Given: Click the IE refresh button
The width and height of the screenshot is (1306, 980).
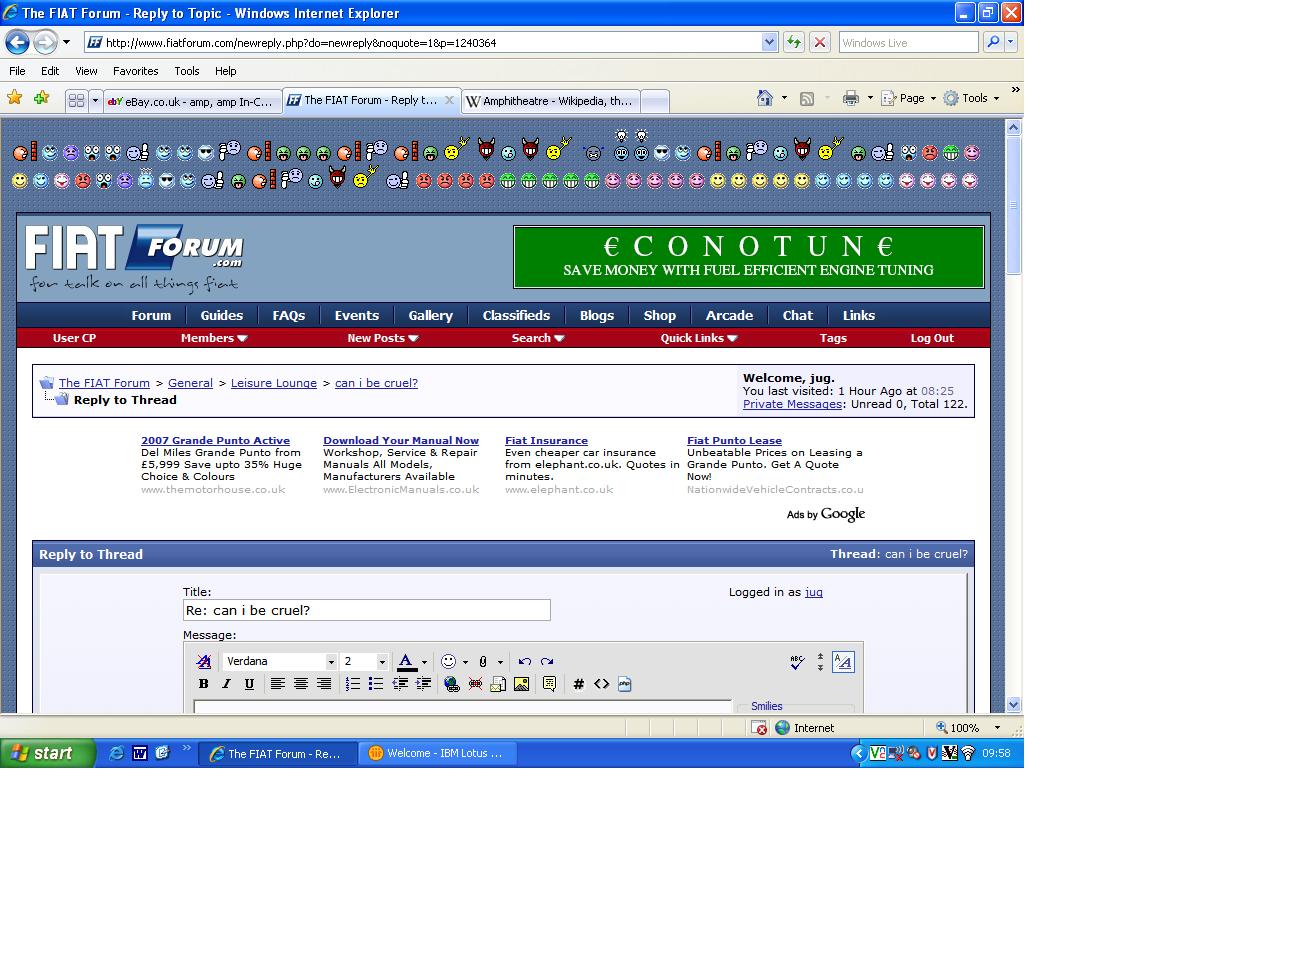Looking at the screenshot, I should pyautogui.click(x=794, y=42).
